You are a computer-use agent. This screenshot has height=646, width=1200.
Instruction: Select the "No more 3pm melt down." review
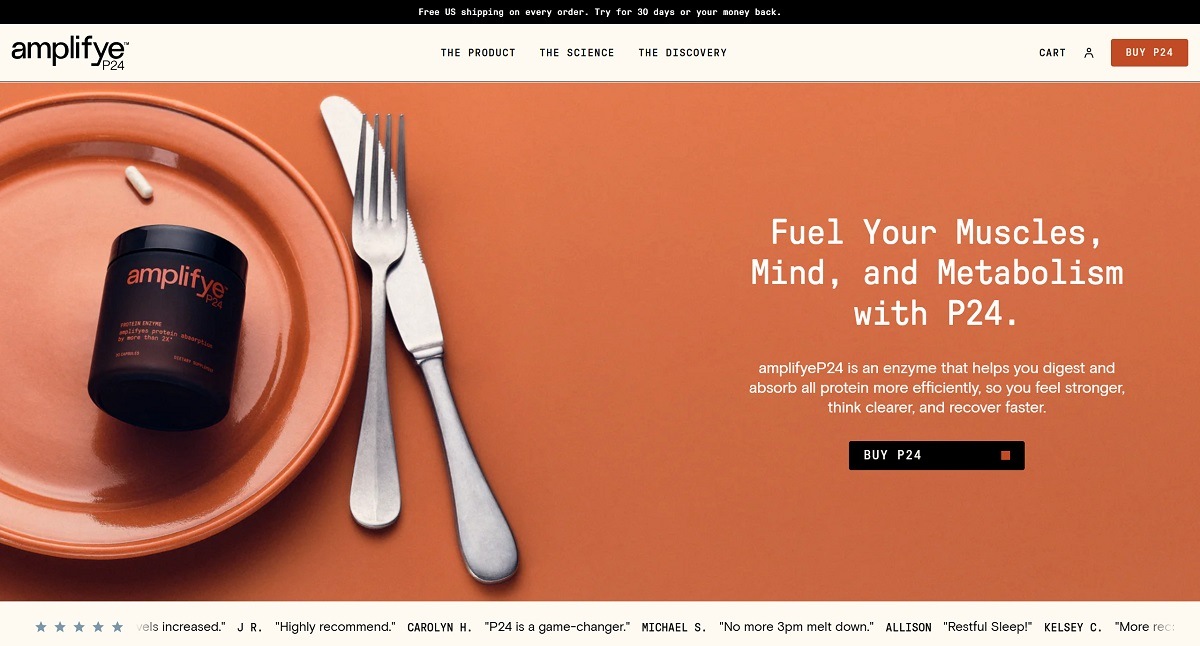click(x=797, y=627)
